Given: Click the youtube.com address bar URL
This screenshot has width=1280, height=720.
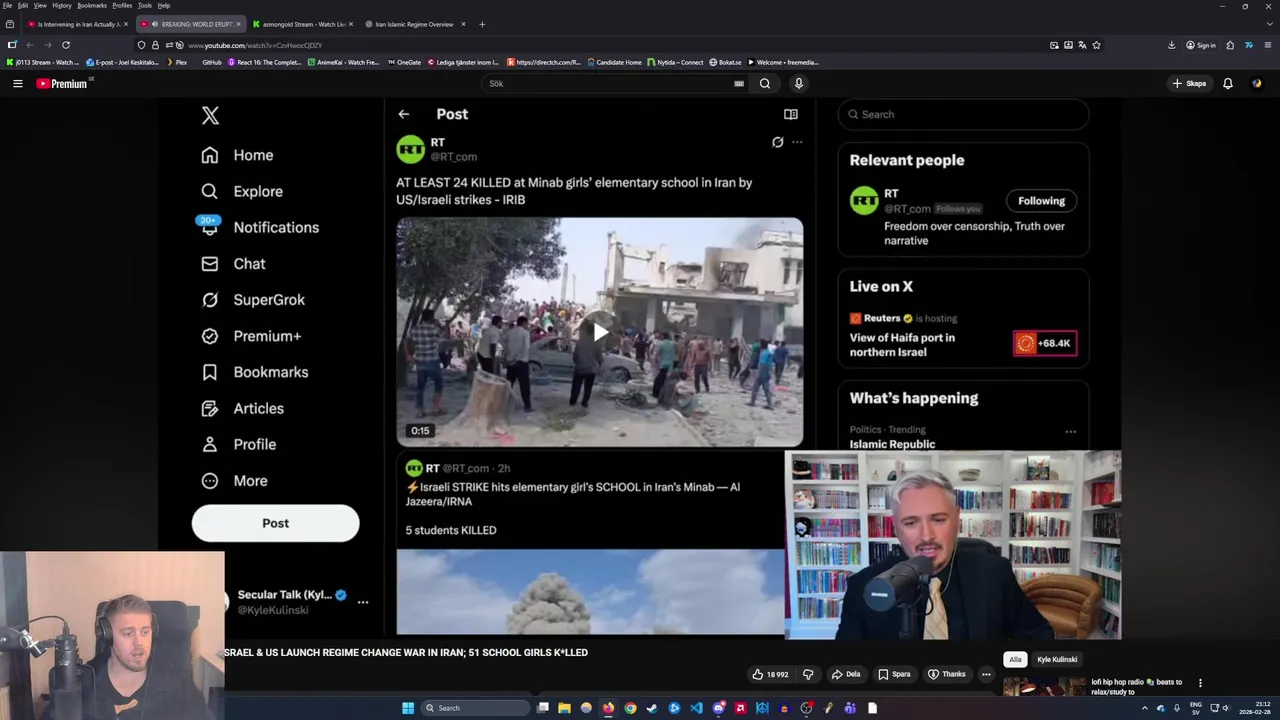Looking at the screenshot, I should point(255,45).
